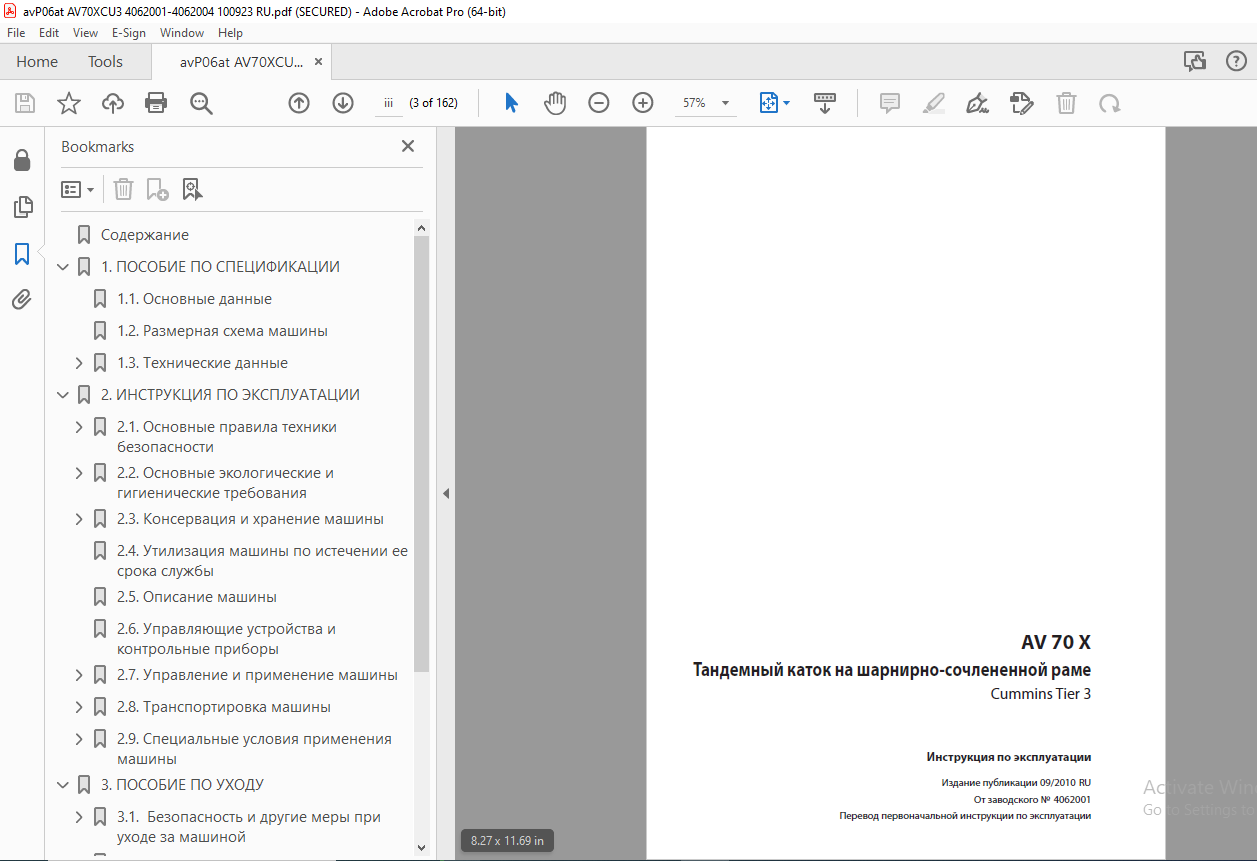
Task: Open the E-Sign menu
Action: tap(129, 33)
